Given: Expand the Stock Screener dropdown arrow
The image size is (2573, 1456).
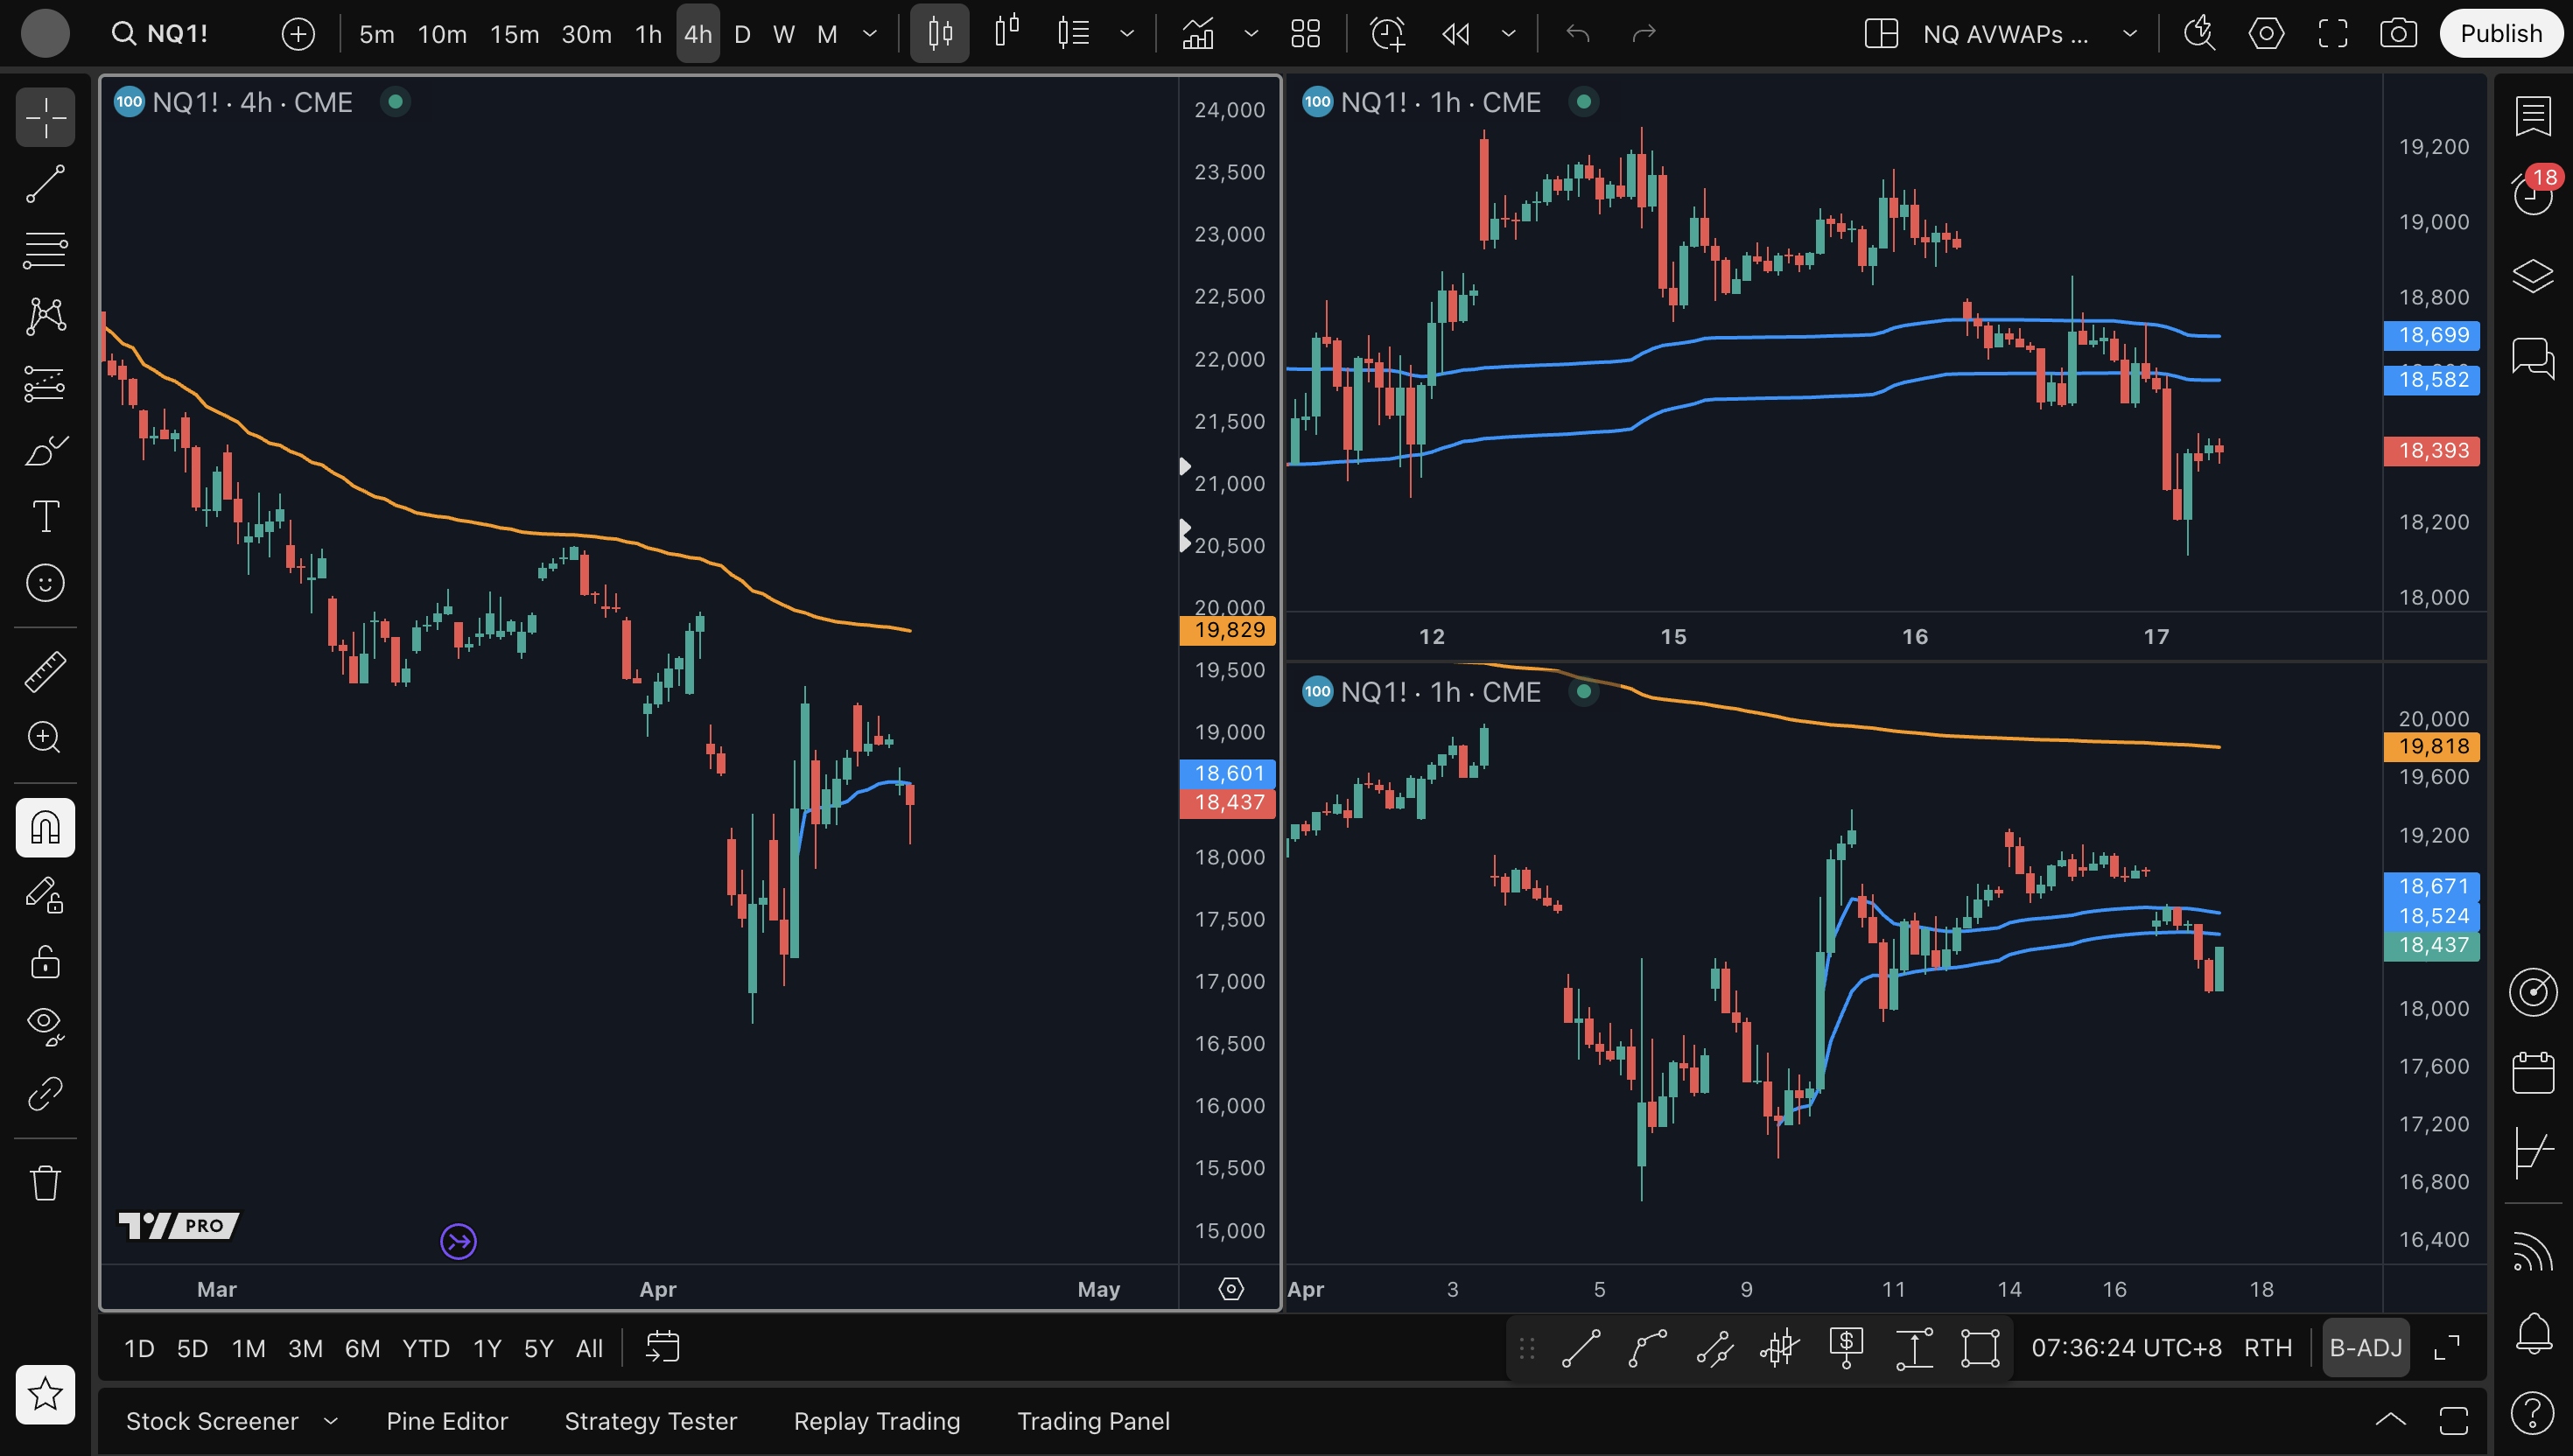Looking at the screenshot, I should (331, 1421).
